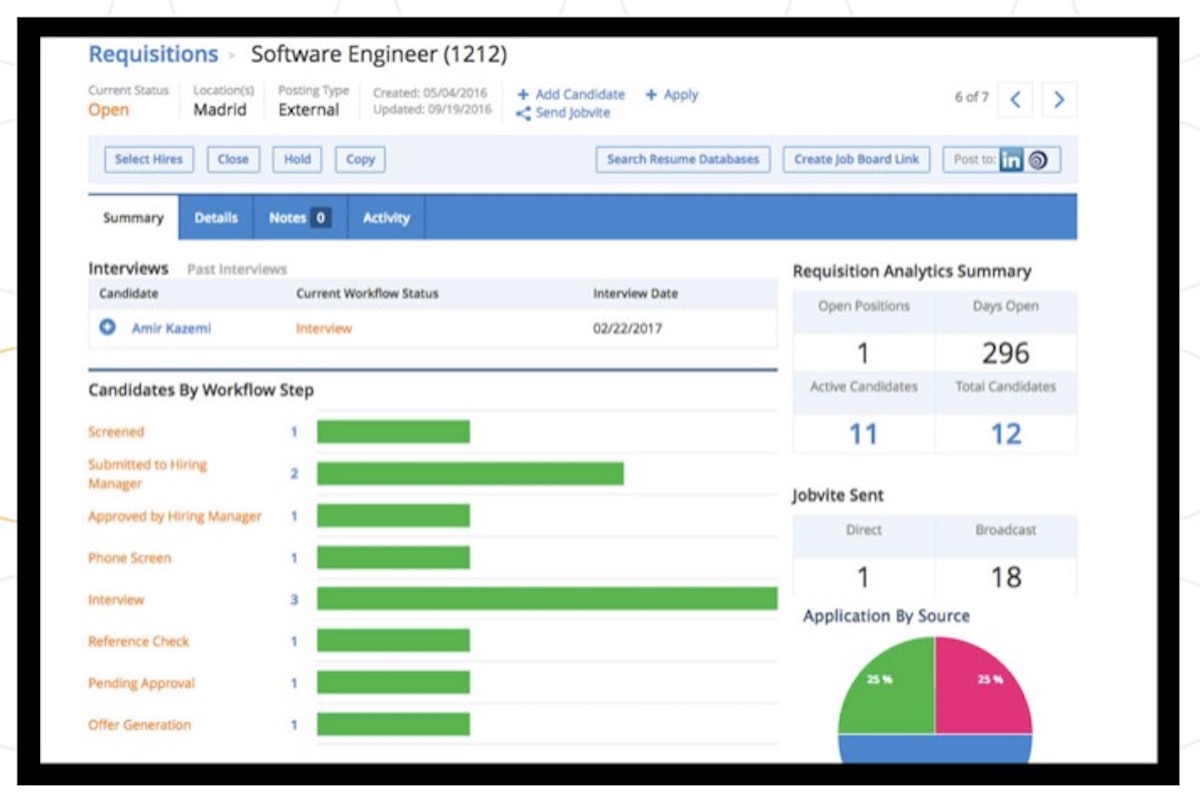Select the green 25% pie chart slice
This screenshot has width=1200, height=811.
[880, 680]
